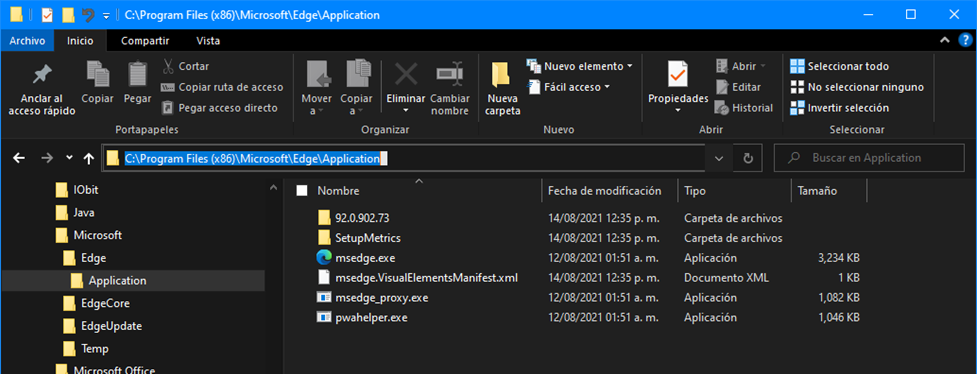Click the properties icon in quick access toolbar
The height and width of the screenshot is (374, 977).
click(x=47, y=14)
